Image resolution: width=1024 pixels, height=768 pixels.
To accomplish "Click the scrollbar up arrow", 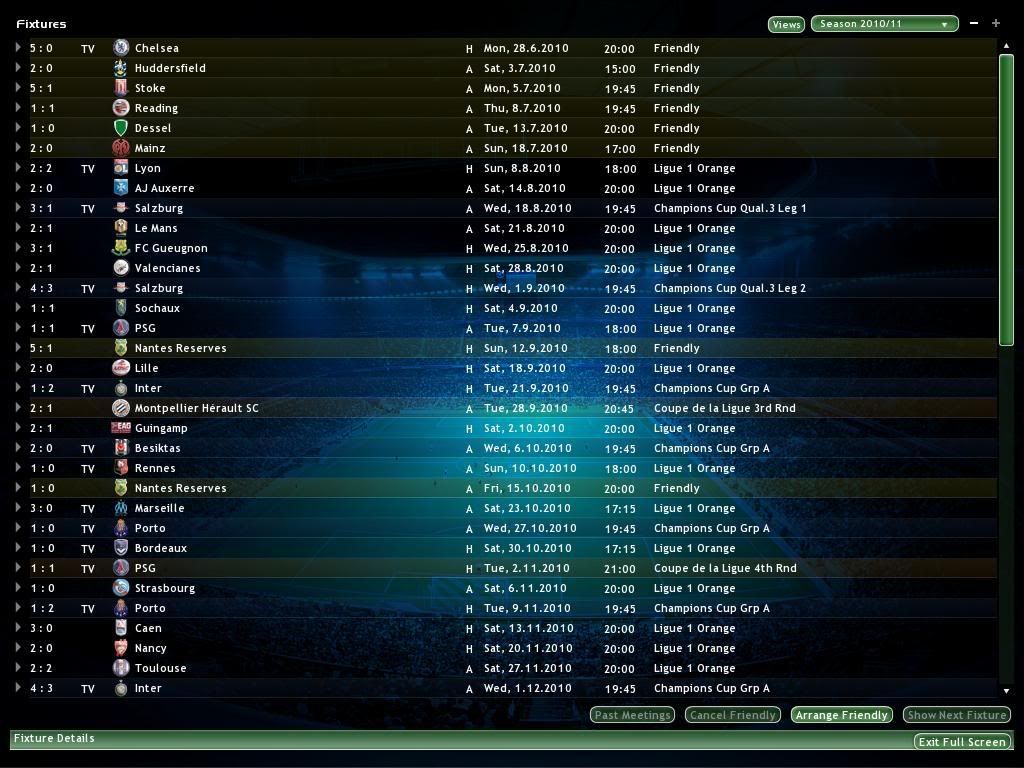I will tap(1006, 46).
